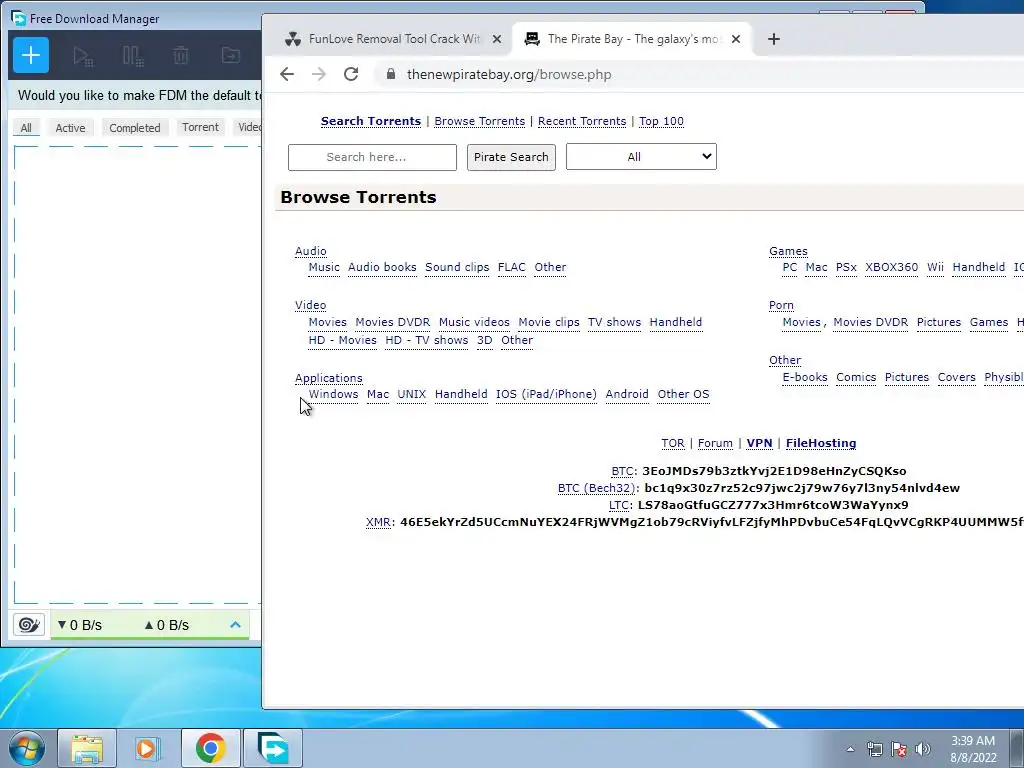The width and height of the screenshot is (1024, 768).
Task: Open Top 100 link
Action: coord(662,121)
